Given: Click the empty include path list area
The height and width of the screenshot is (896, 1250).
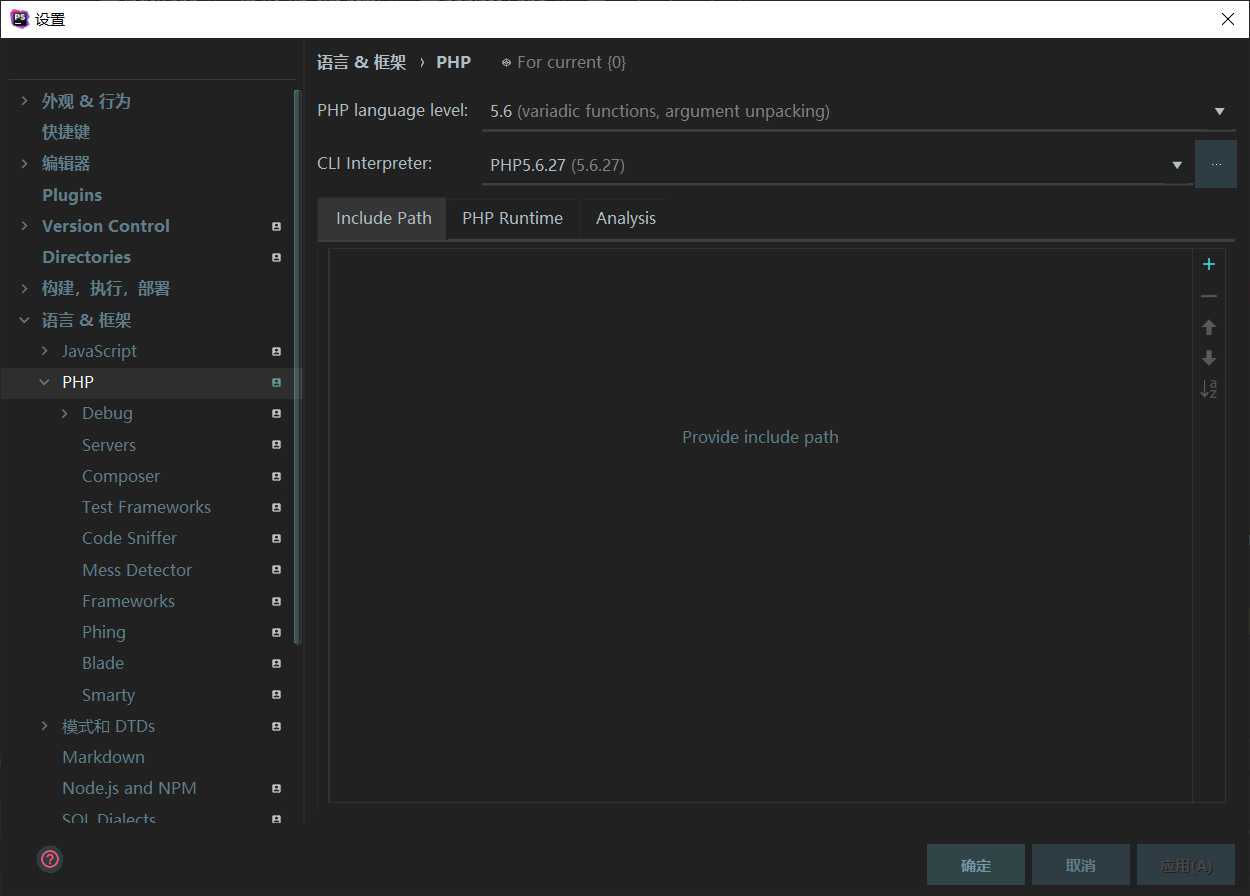Looking at the screenshot, I should 761,527.
